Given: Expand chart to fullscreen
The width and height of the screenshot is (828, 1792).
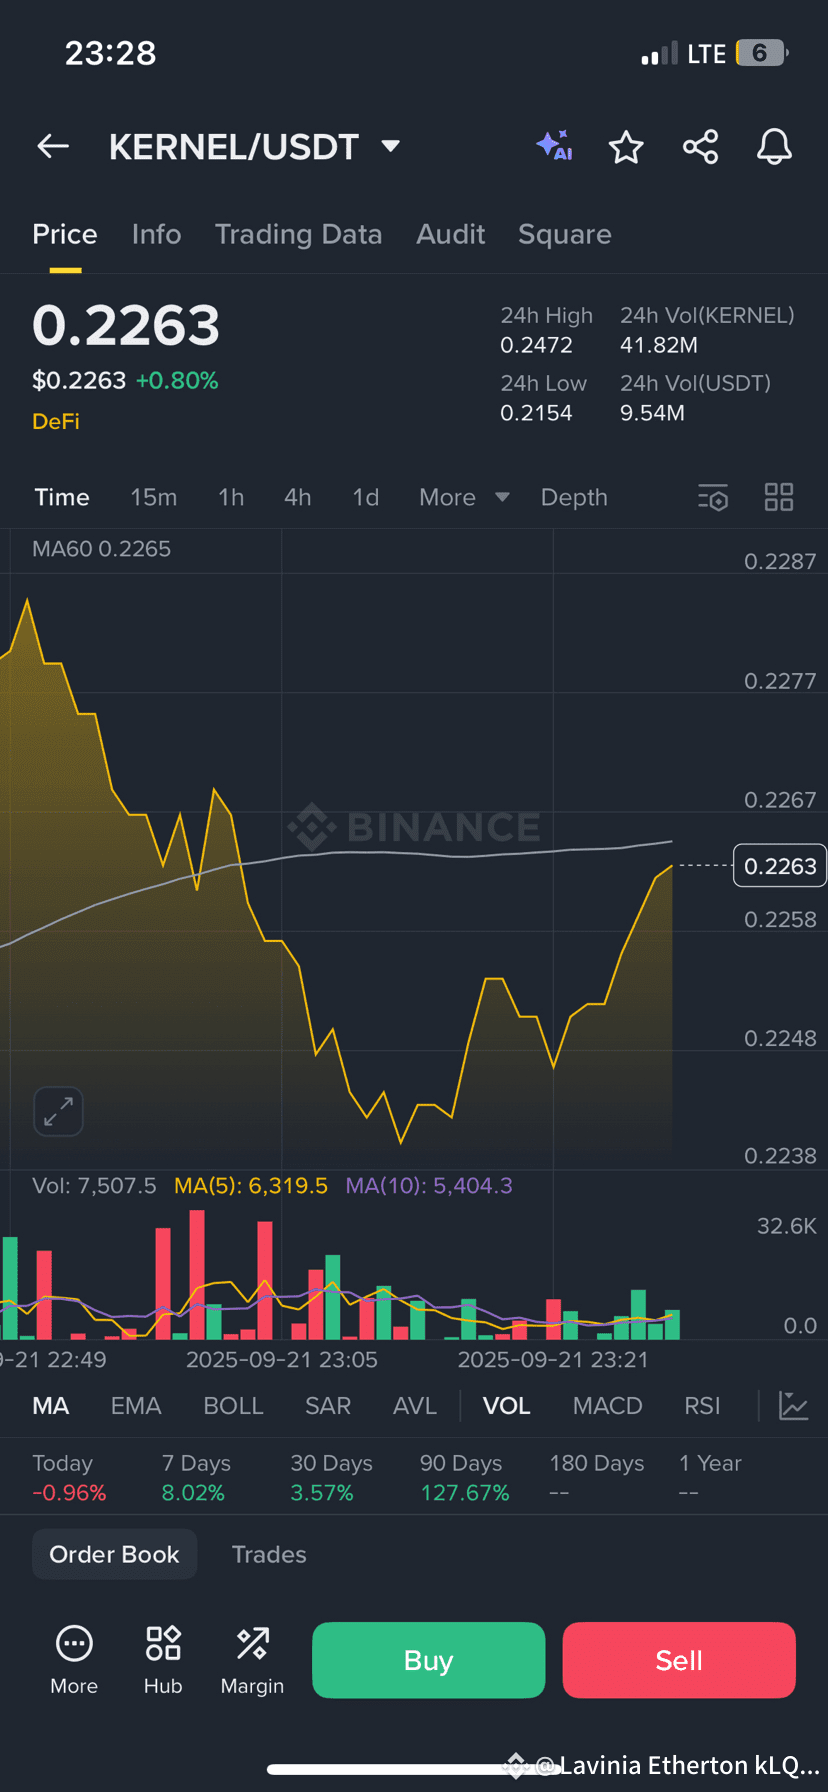Looking at the screenshot, I should point(58,1111).
